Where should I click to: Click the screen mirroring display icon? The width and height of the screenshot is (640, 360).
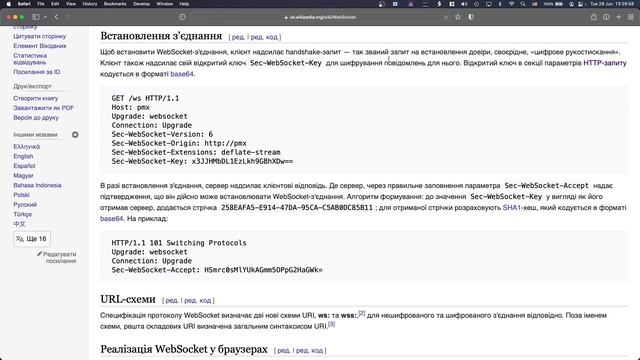click(489, 4)
